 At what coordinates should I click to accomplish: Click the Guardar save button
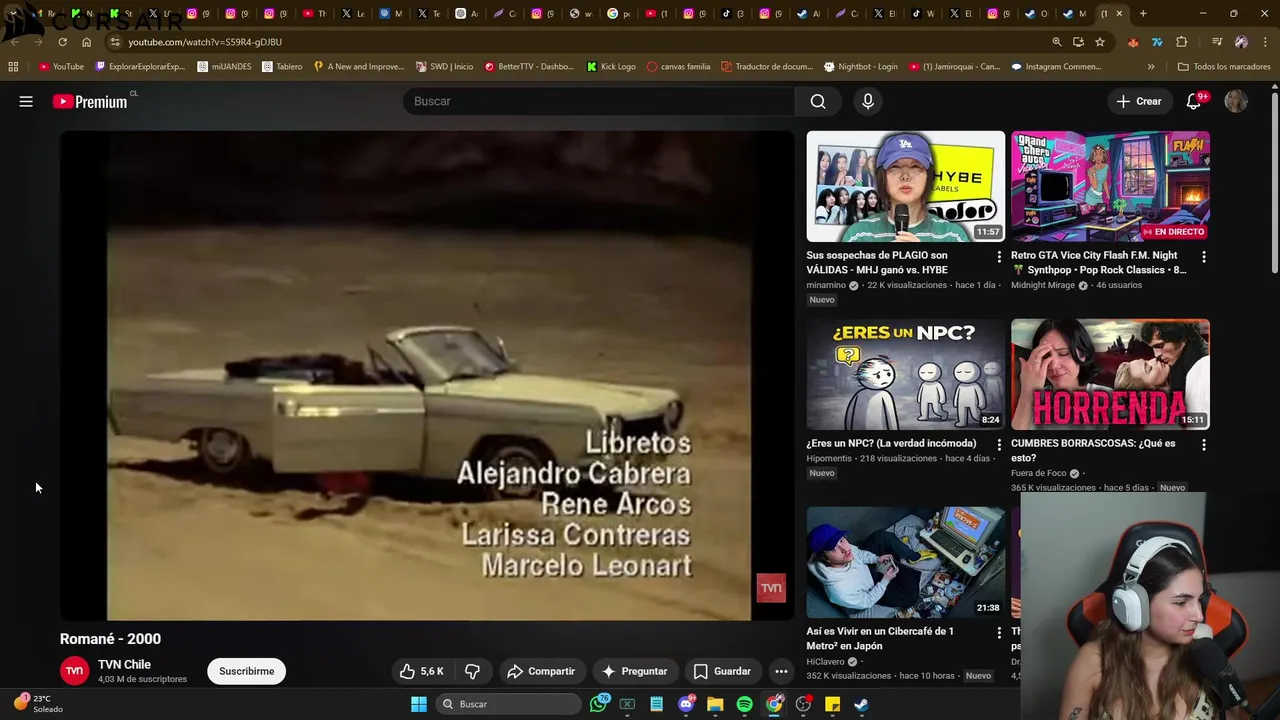pos(722,671)
